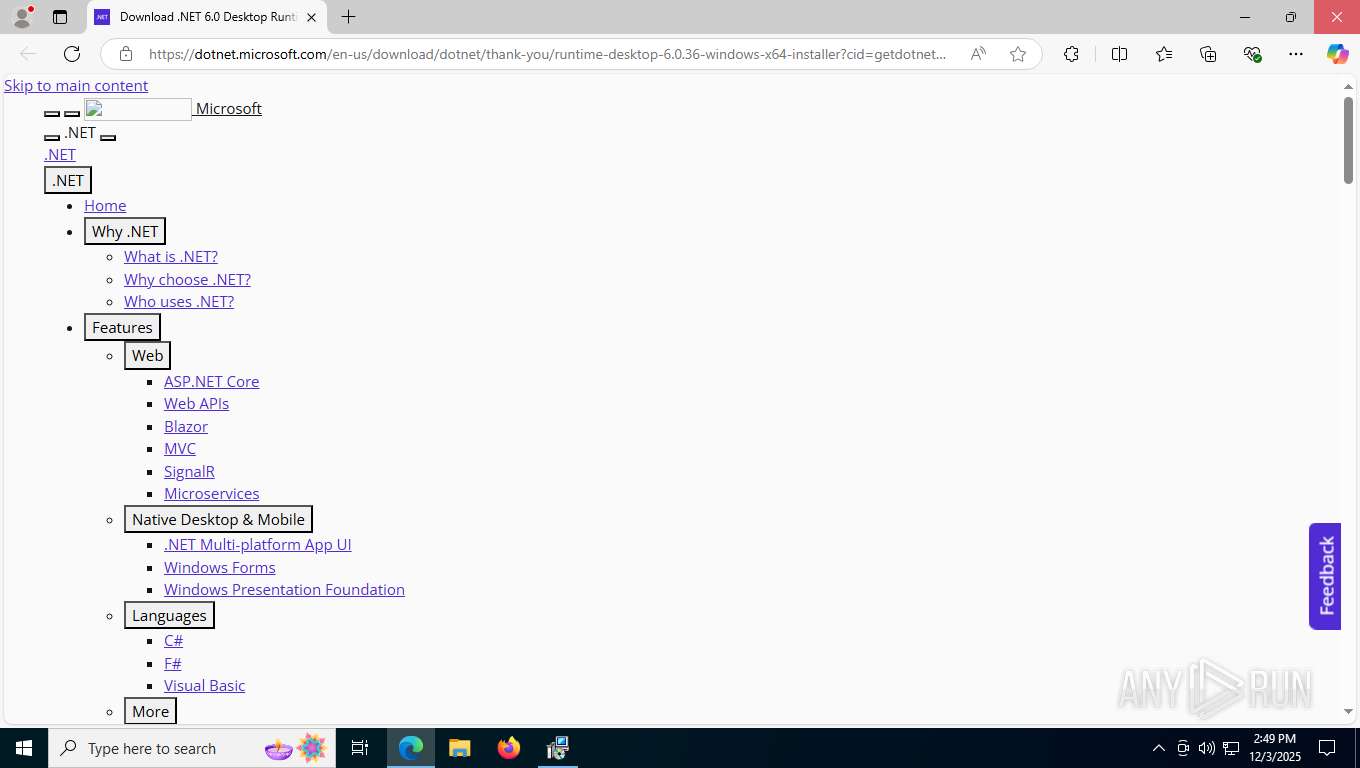Close the Download .NET 6.0 tab

[311, 17]
